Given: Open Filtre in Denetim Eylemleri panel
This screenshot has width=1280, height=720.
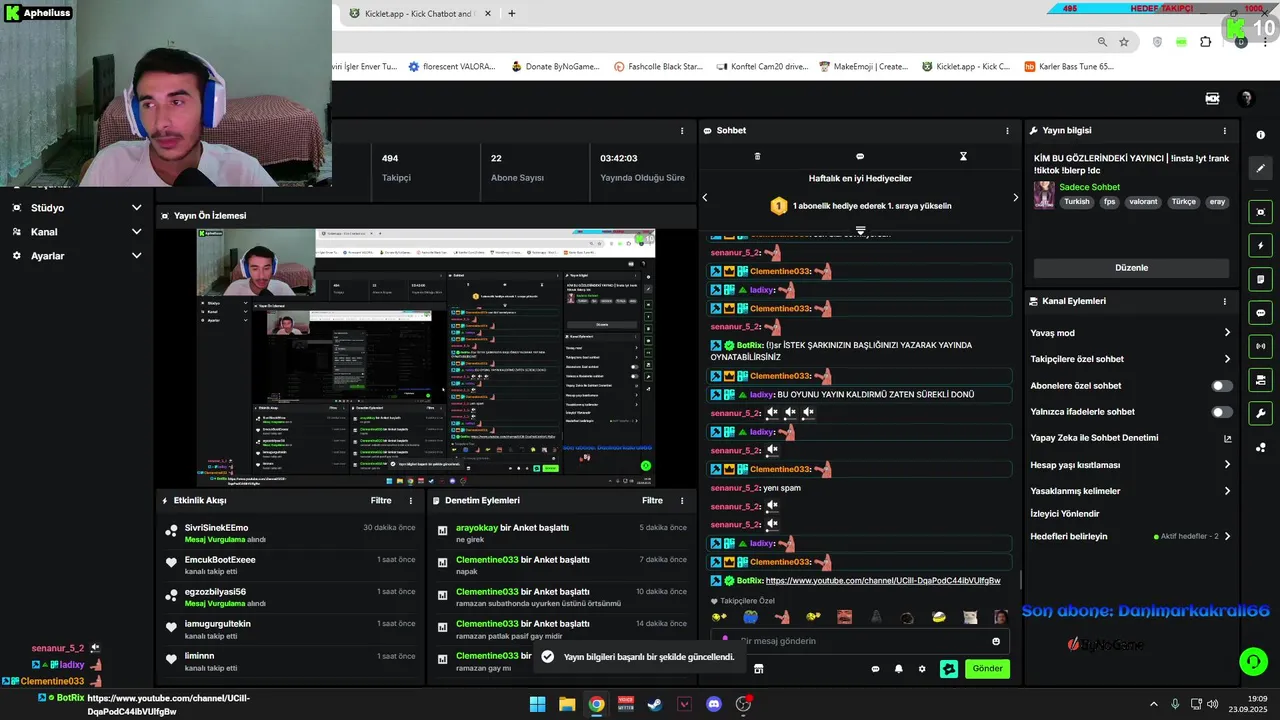Looking at the screenshot, I should click(x=652, y=500).
